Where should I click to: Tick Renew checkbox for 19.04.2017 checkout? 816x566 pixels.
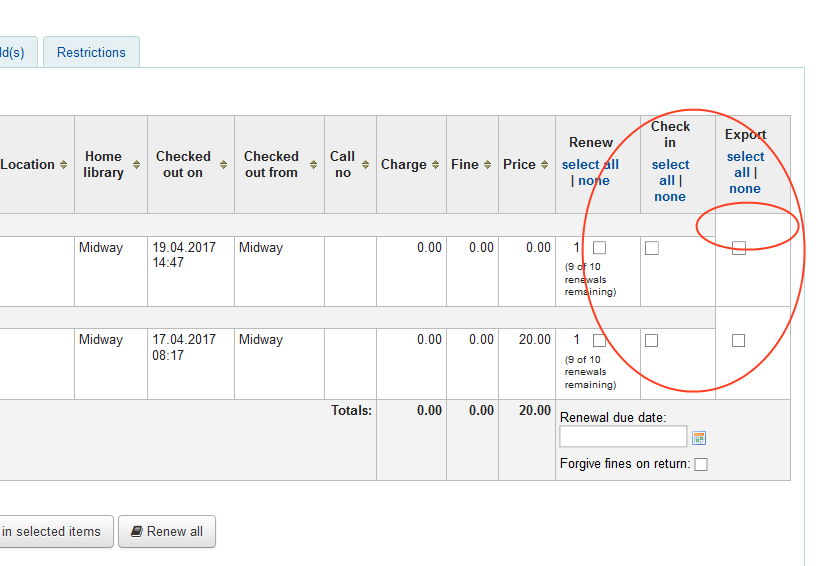coord(599,248)
